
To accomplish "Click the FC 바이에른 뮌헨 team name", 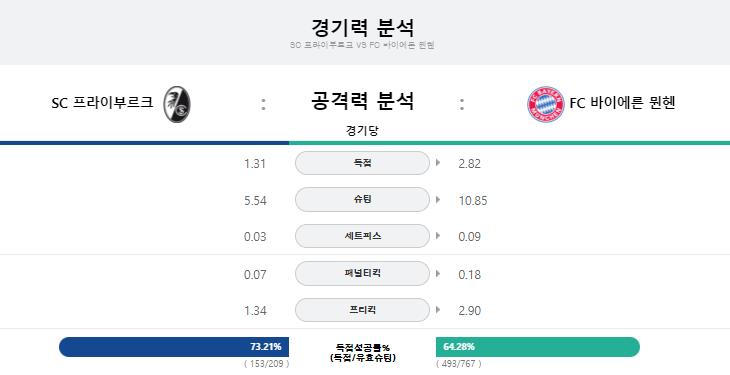I will (622, 102).
